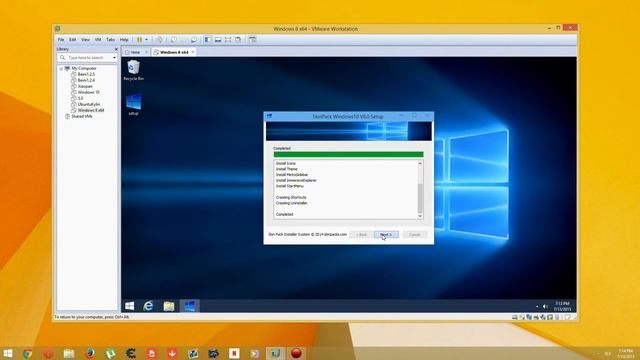
Task: Click the Recycle Bin desktop icon in the VM
Action: click(133, 70)
